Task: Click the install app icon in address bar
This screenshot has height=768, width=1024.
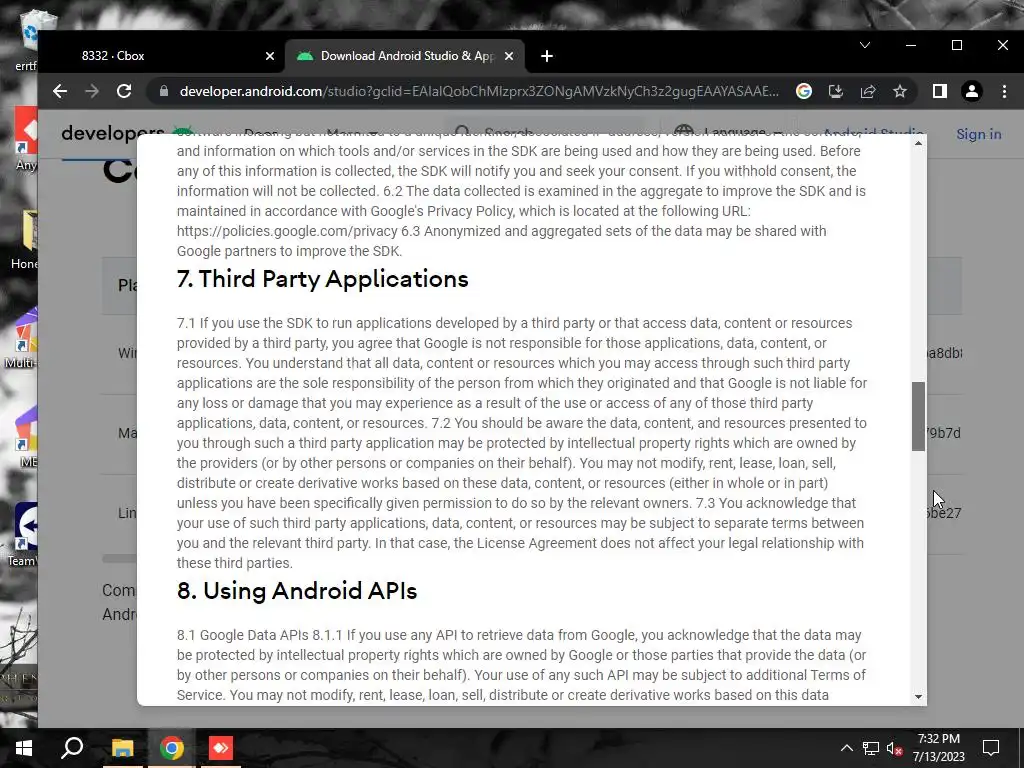Action: pos(836,91)
